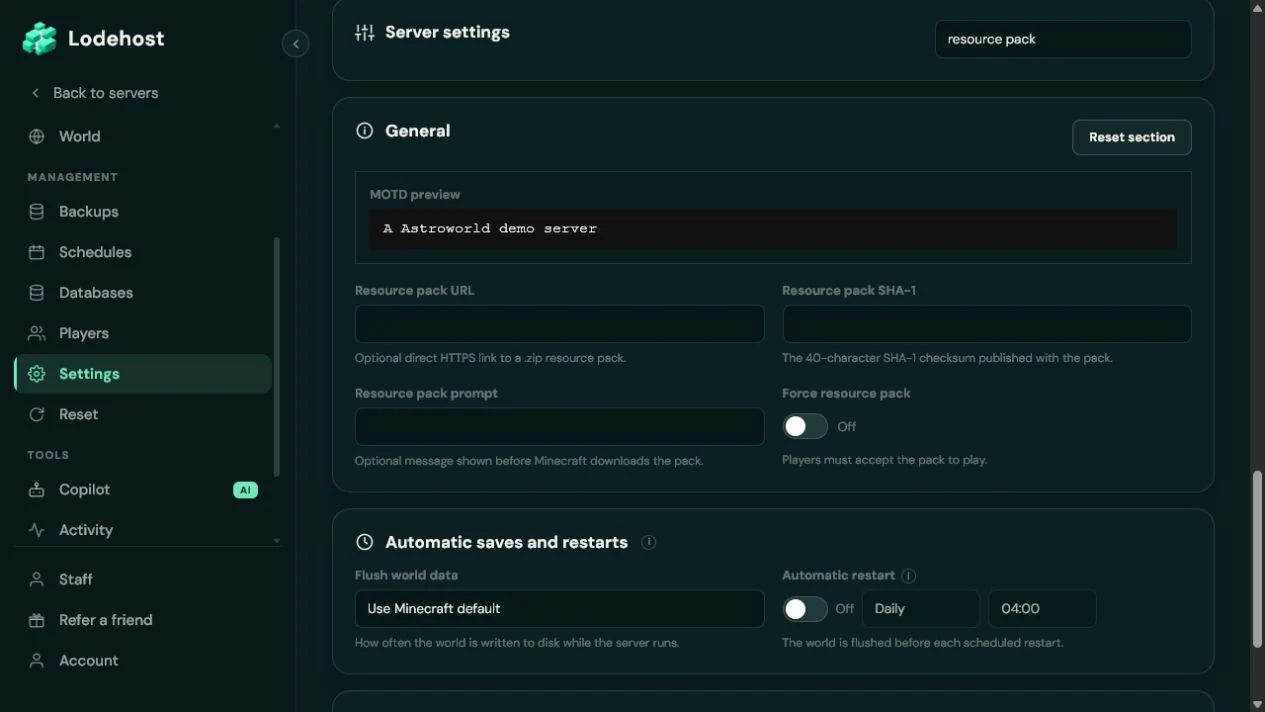Open Refer a friend link
Screen dimensions: 1265x712
[x=143, y=620]
